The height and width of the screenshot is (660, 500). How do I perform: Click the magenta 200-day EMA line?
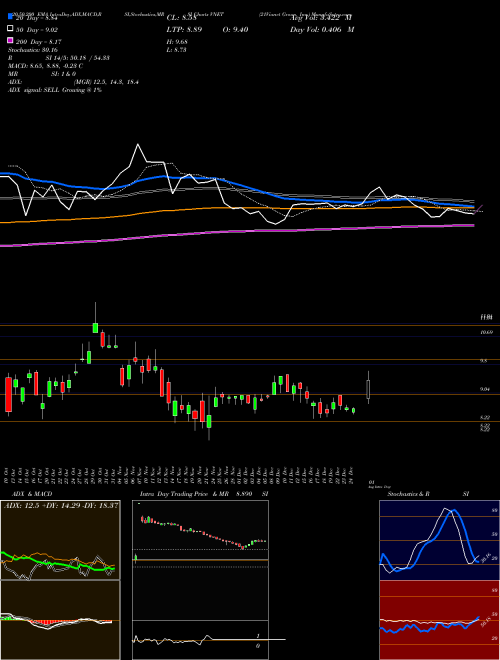(x=236, y=231)
